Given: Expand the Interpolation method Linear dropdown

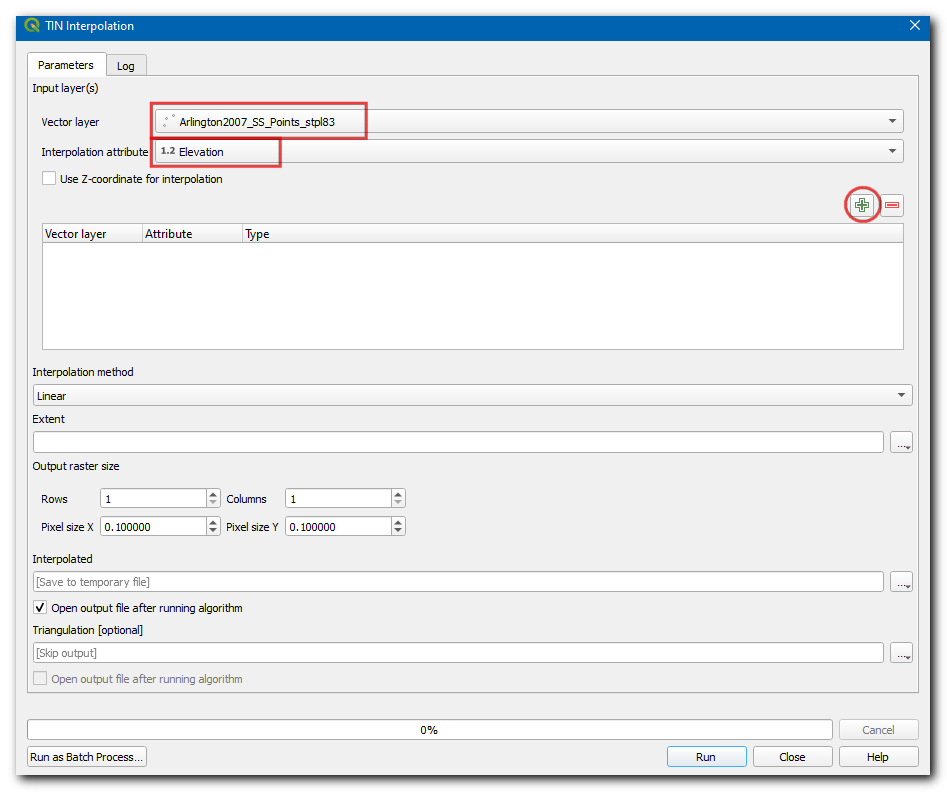Looking at the screenshot, I should tap(902, 396).
